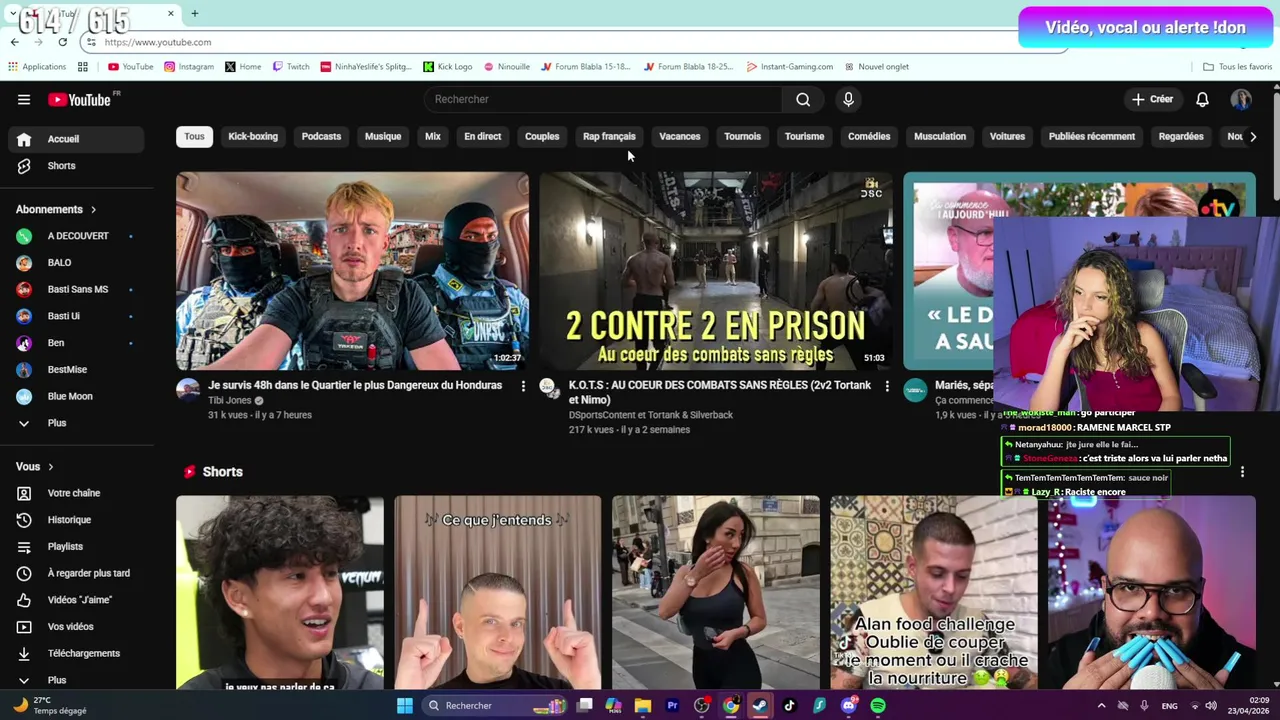The width and height of the screenshot is (1280, 720).
Task: Select the Musculation filter chip
Action: click(x=940, y=136)
